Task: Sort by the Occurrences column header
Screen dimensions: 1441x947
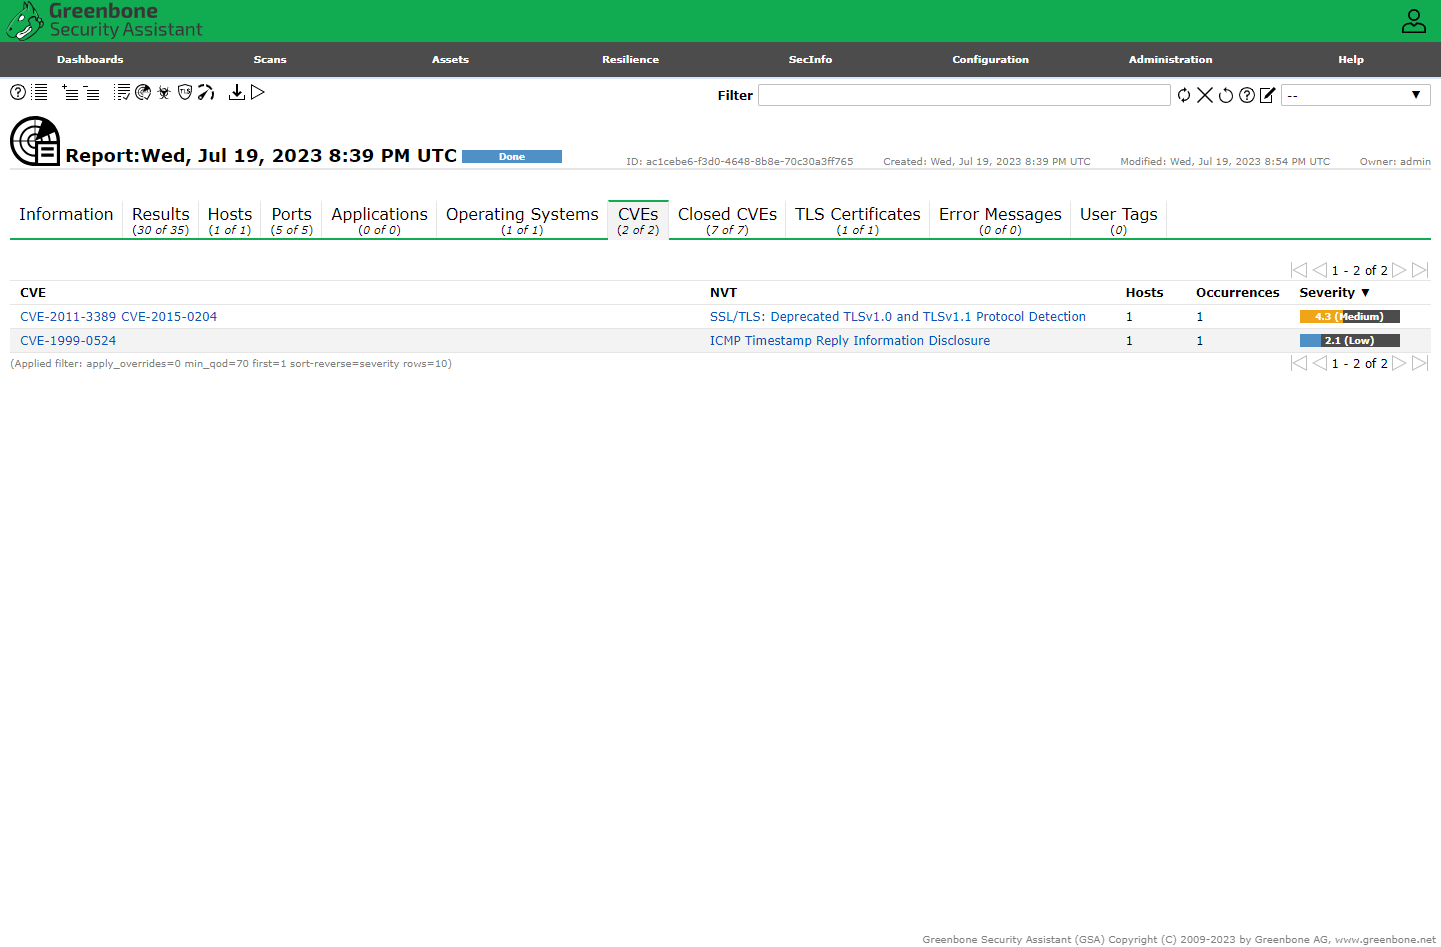Action: (x=1237, y=292)
